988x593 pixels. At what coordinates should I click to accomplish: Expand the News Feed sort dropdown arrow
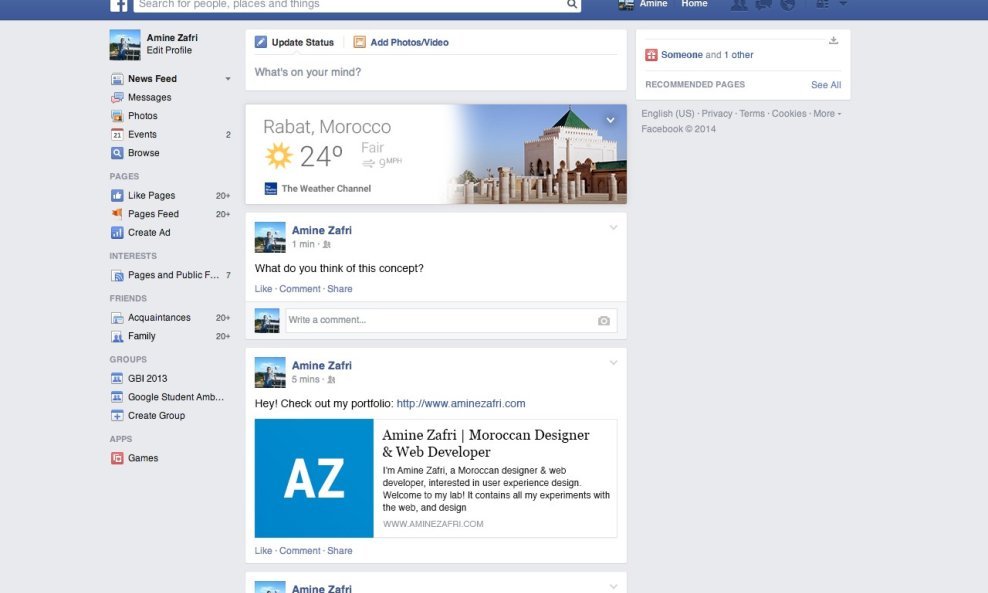[x=228, y=79]
